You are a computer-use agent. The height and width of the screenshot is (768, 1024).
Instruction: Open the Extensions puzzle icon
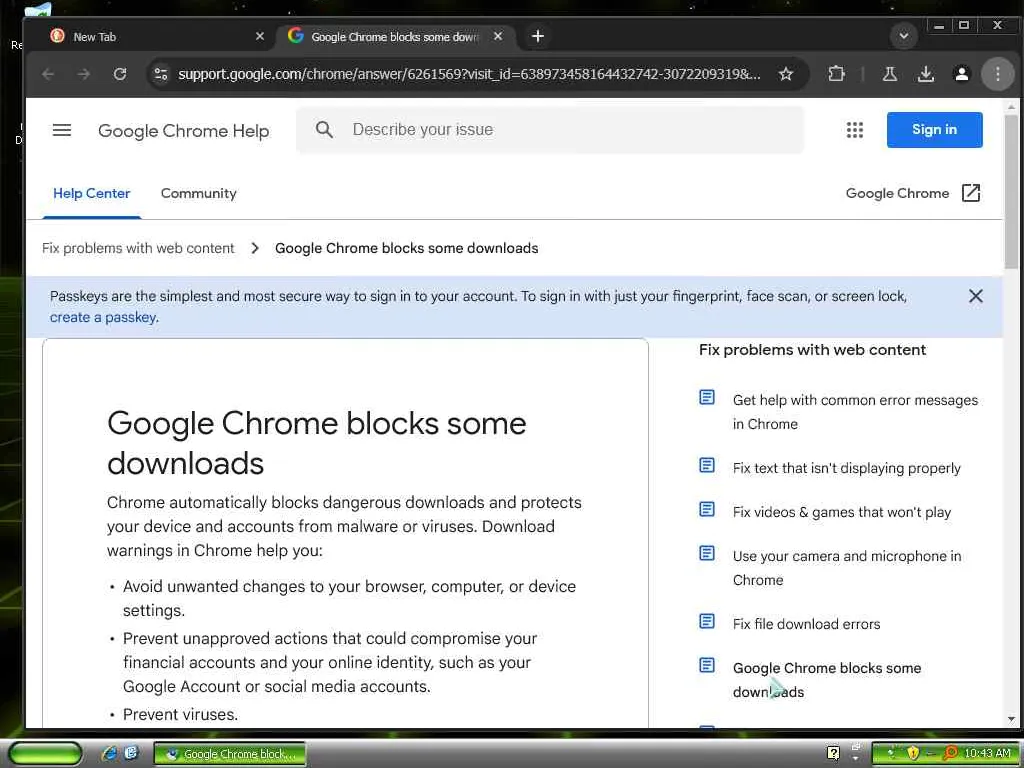(x=836, y=74)
